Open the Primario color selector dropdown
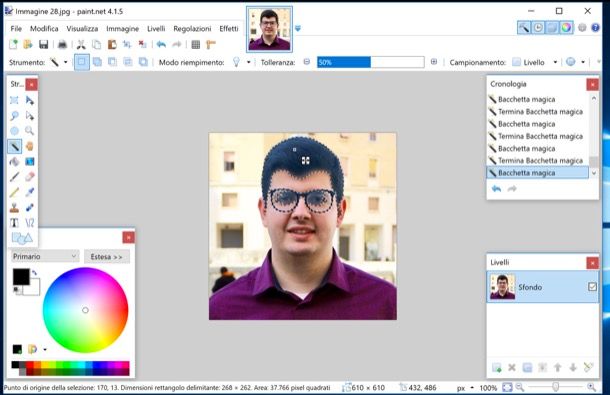The image size is (610, 395). pos(45,256)
